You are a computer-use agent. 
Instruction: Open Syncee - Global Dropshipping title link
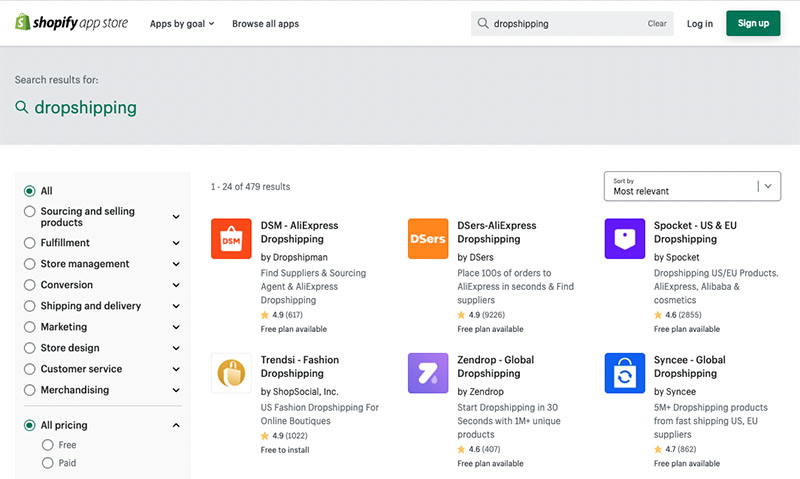coord(689,366)
